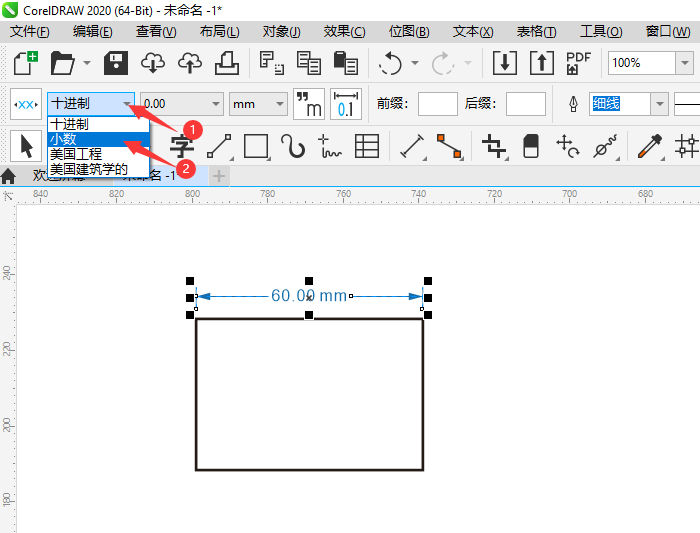Click the 后缀 suffix input field
The image size is (700, 533).
pyautogui.click(x=525, y=104)
